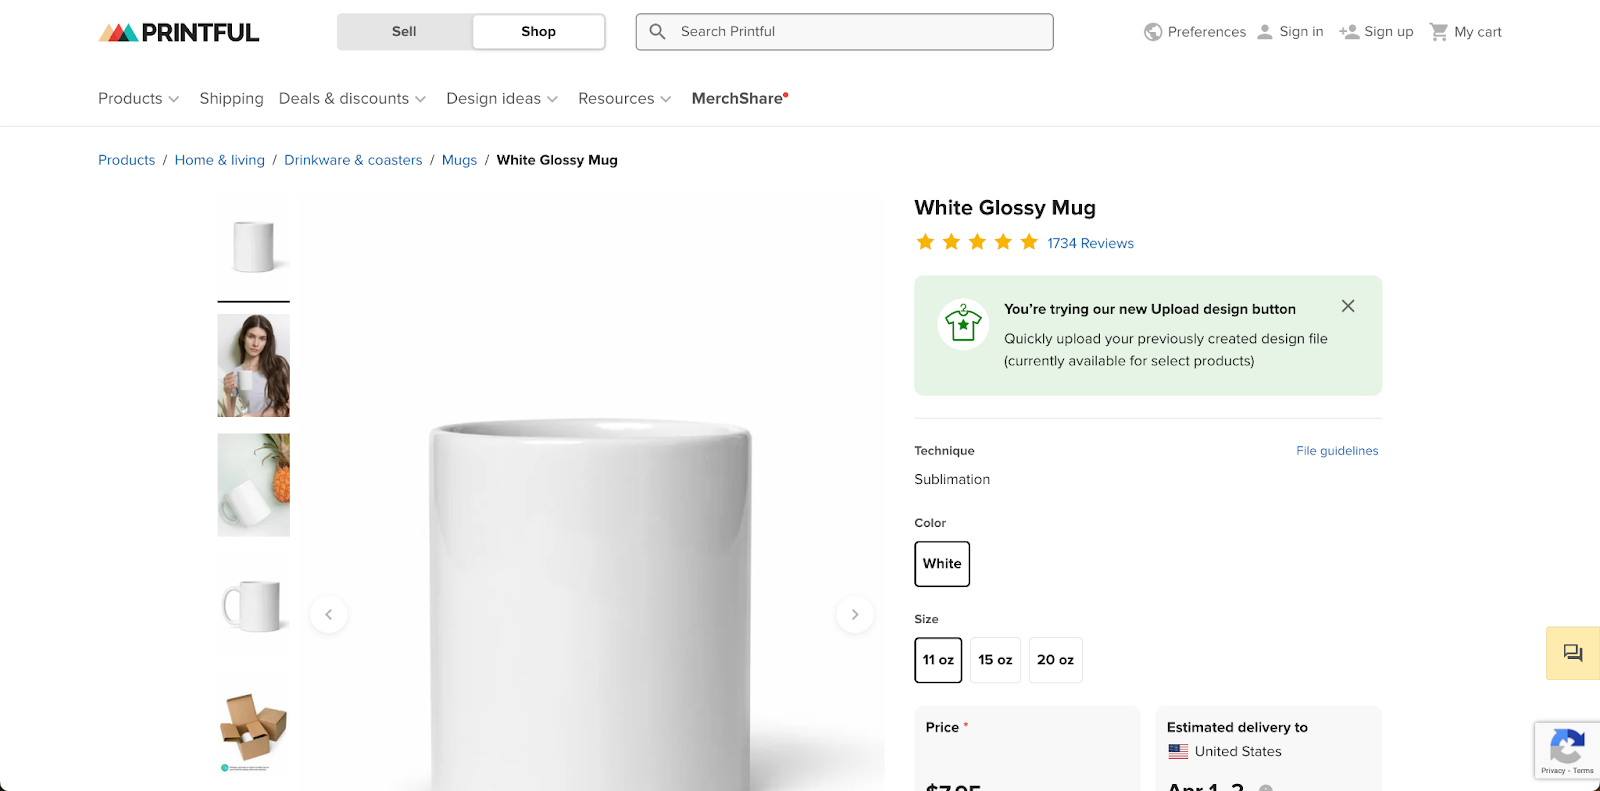This screenshot has width=1600, height=791.
Task: Click the Sign in person icon
Action: [1264, 31]
